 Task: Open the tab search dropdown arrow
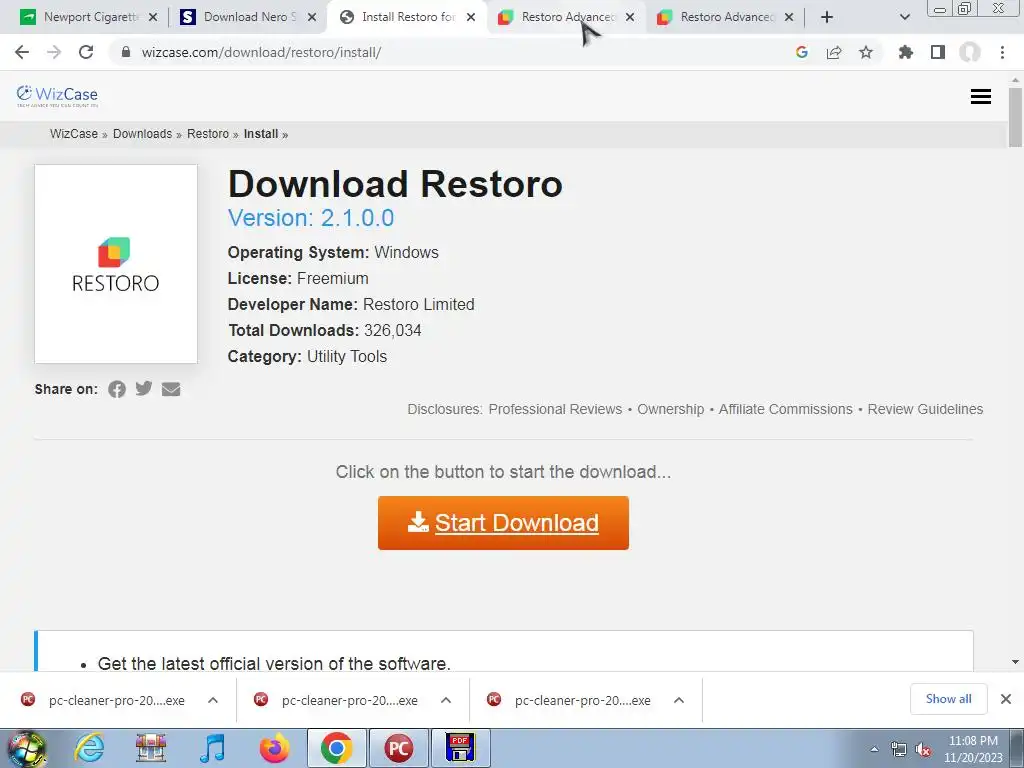coord(904,17)
